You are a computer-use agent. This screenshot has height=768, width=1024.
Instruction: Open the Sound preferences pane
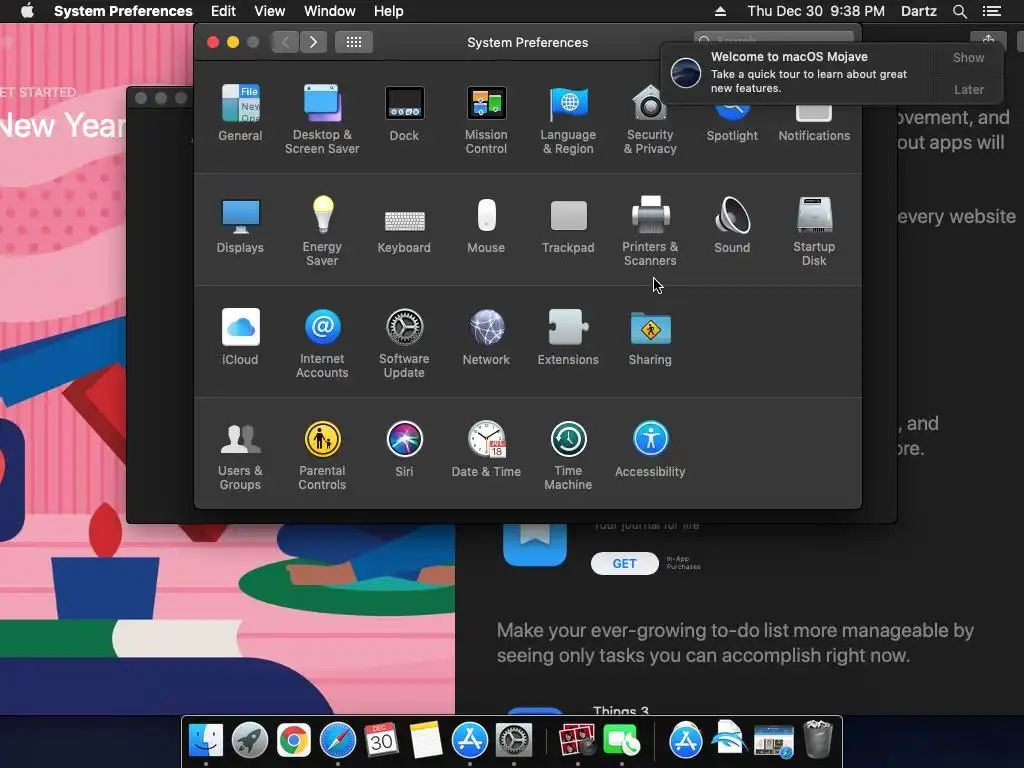732,225
